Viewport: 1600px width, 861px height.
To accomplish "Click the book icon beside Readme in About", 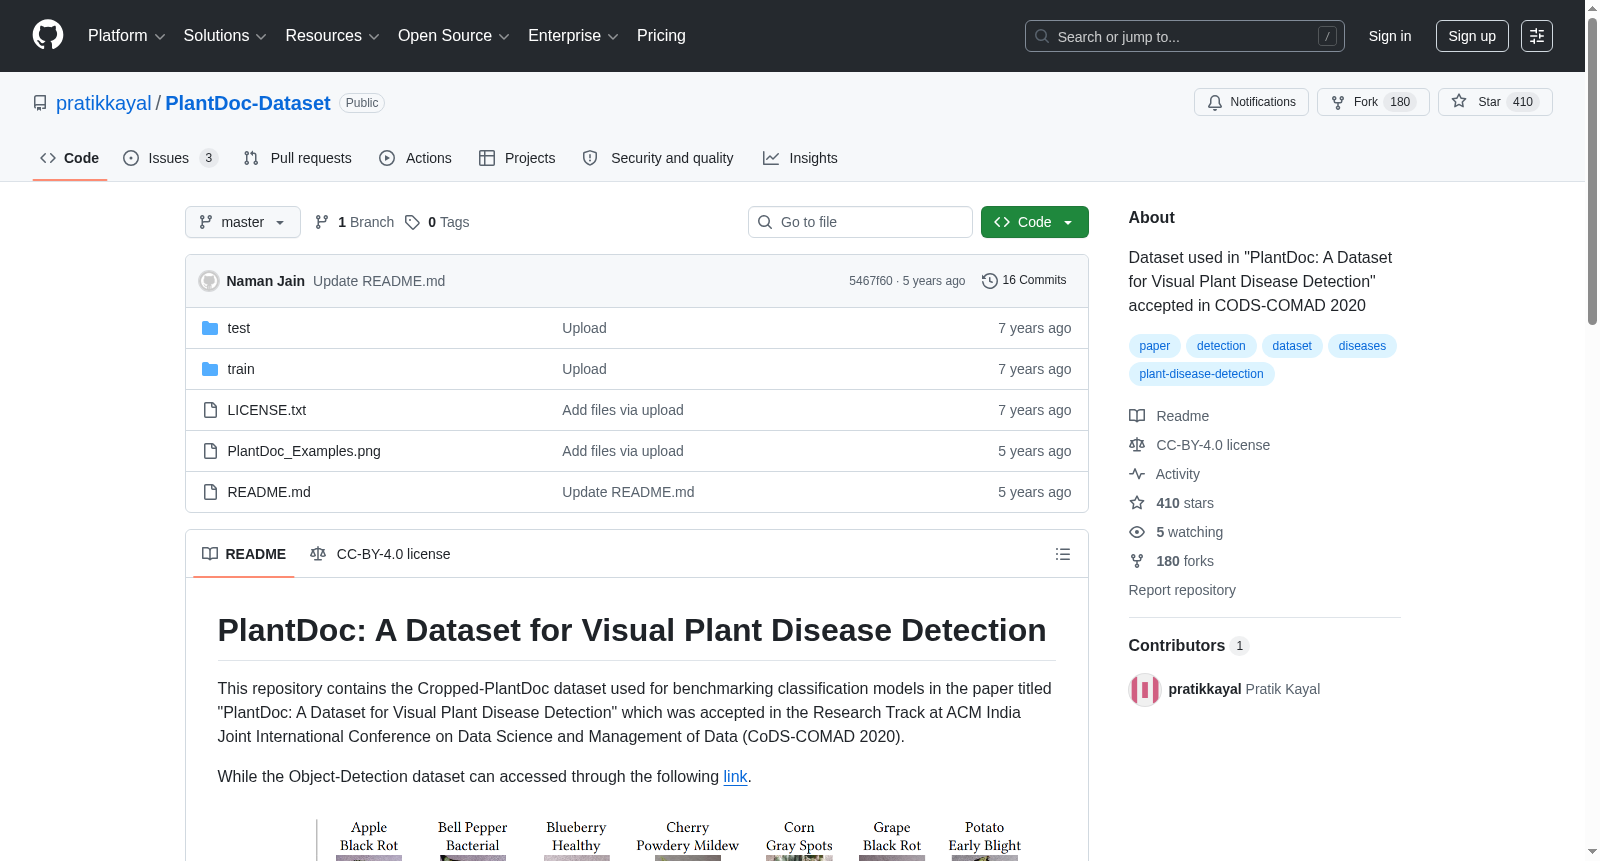I will [x=1137, y=416].
